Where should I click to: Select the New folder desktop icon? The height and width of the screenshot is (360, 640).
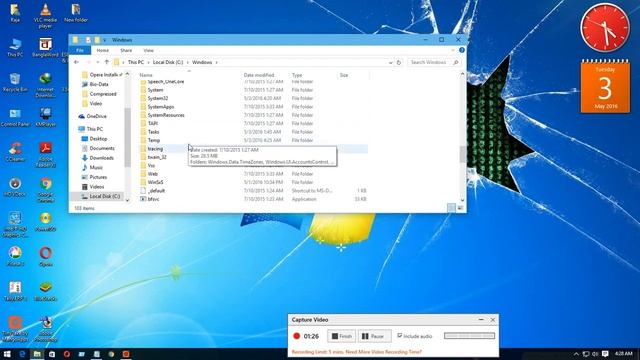(76, 13)
